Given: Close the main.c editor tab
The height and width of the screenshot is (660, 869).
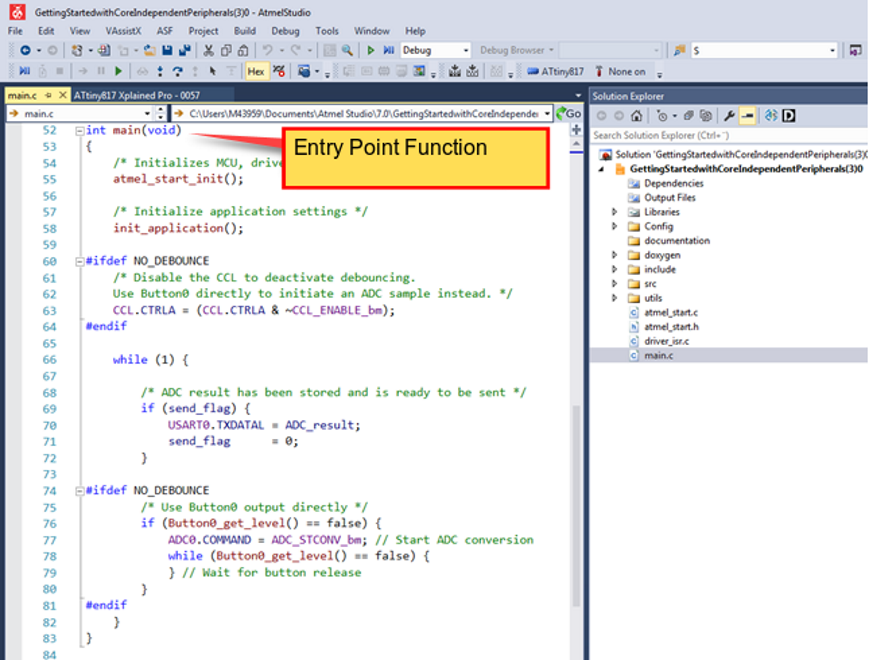Looking at the screenshot, I should click(x=63, y=95).
